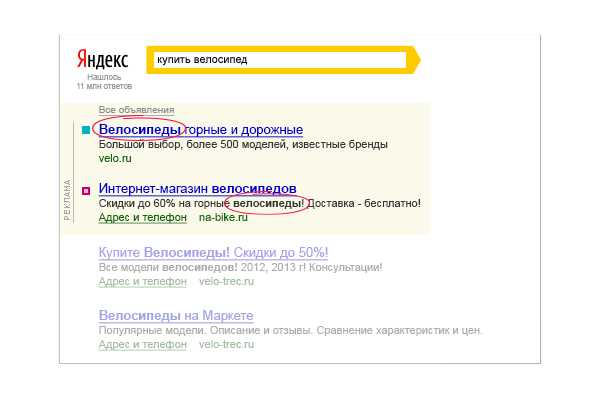Open 'Интернет-магазин велосипедов' ad title

pyautogui.click(x=197, y=188)
